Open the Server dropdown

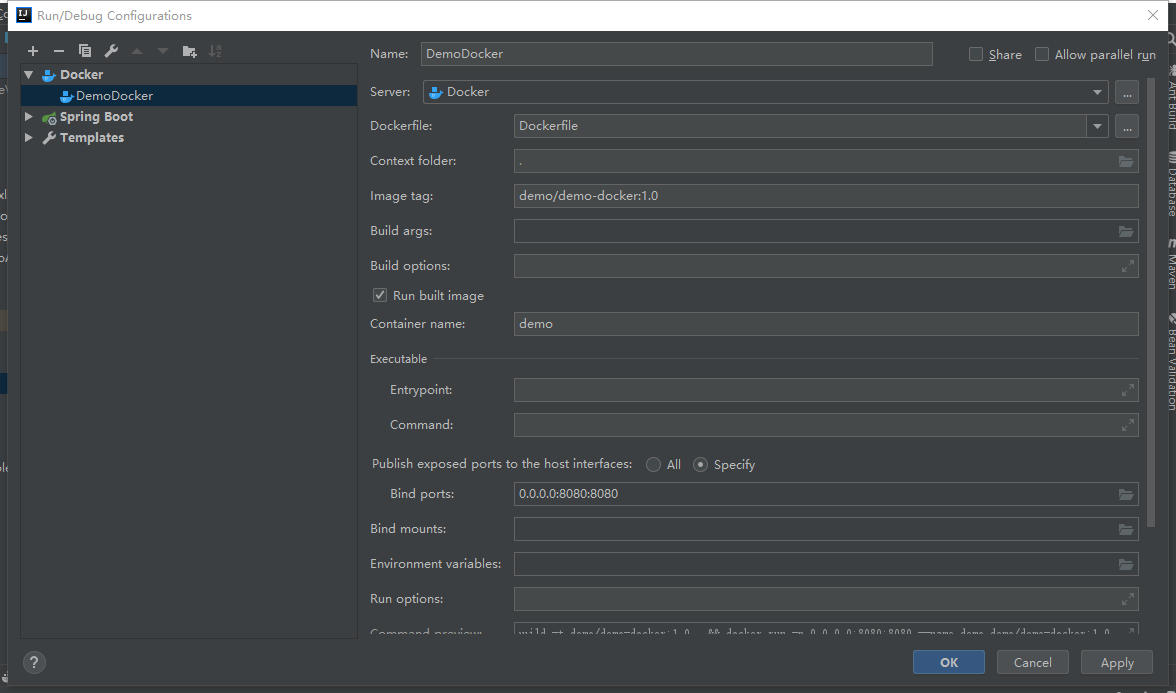tap(766, 92)
